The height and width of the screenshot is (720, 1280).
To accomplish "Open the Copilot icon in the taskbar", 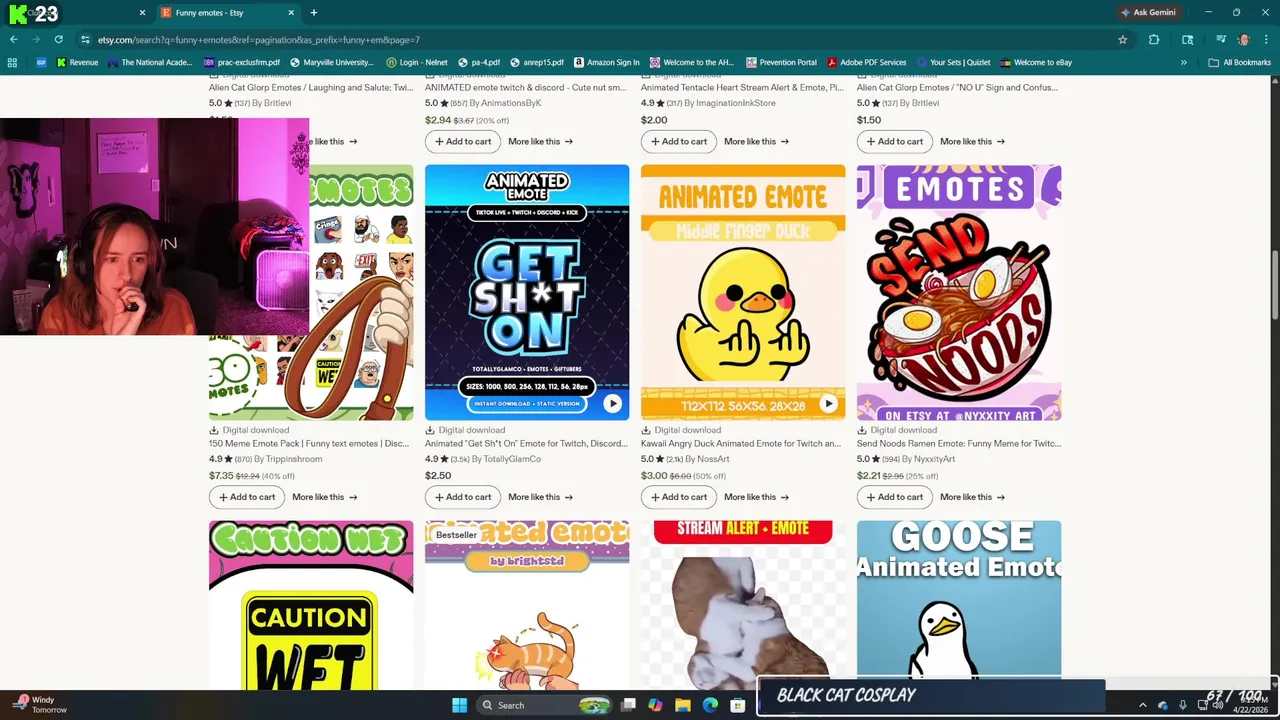I will point(655,705).
